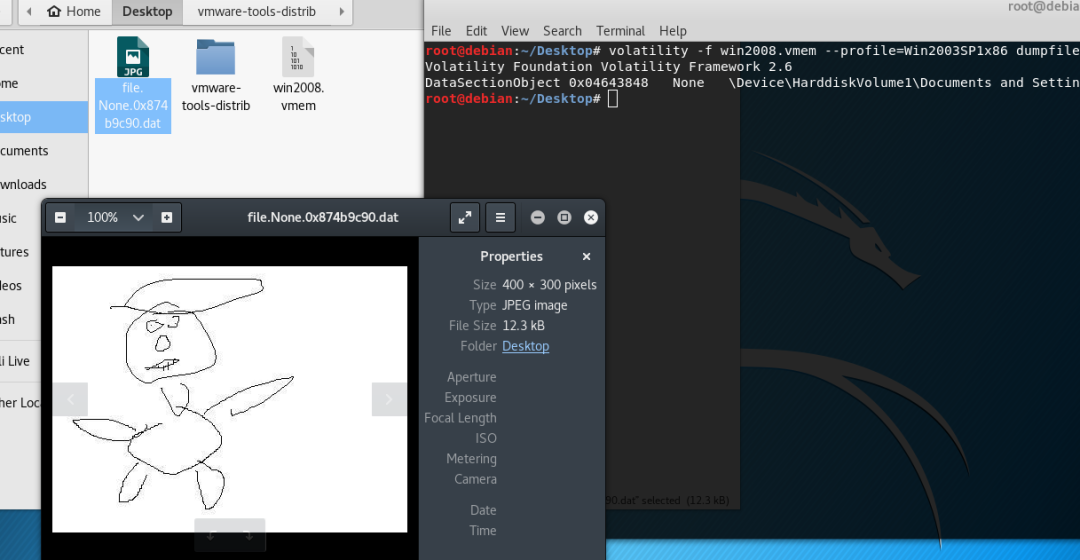Open the Desktop folder link in Properties
The width and height of the screenshot is (1080, 560).
click(x=526, y=346)
